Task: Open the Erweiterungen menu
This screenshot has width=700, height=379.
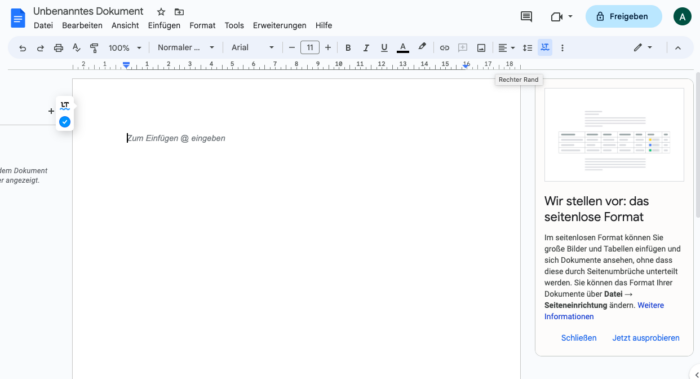Action: [279, 25]
